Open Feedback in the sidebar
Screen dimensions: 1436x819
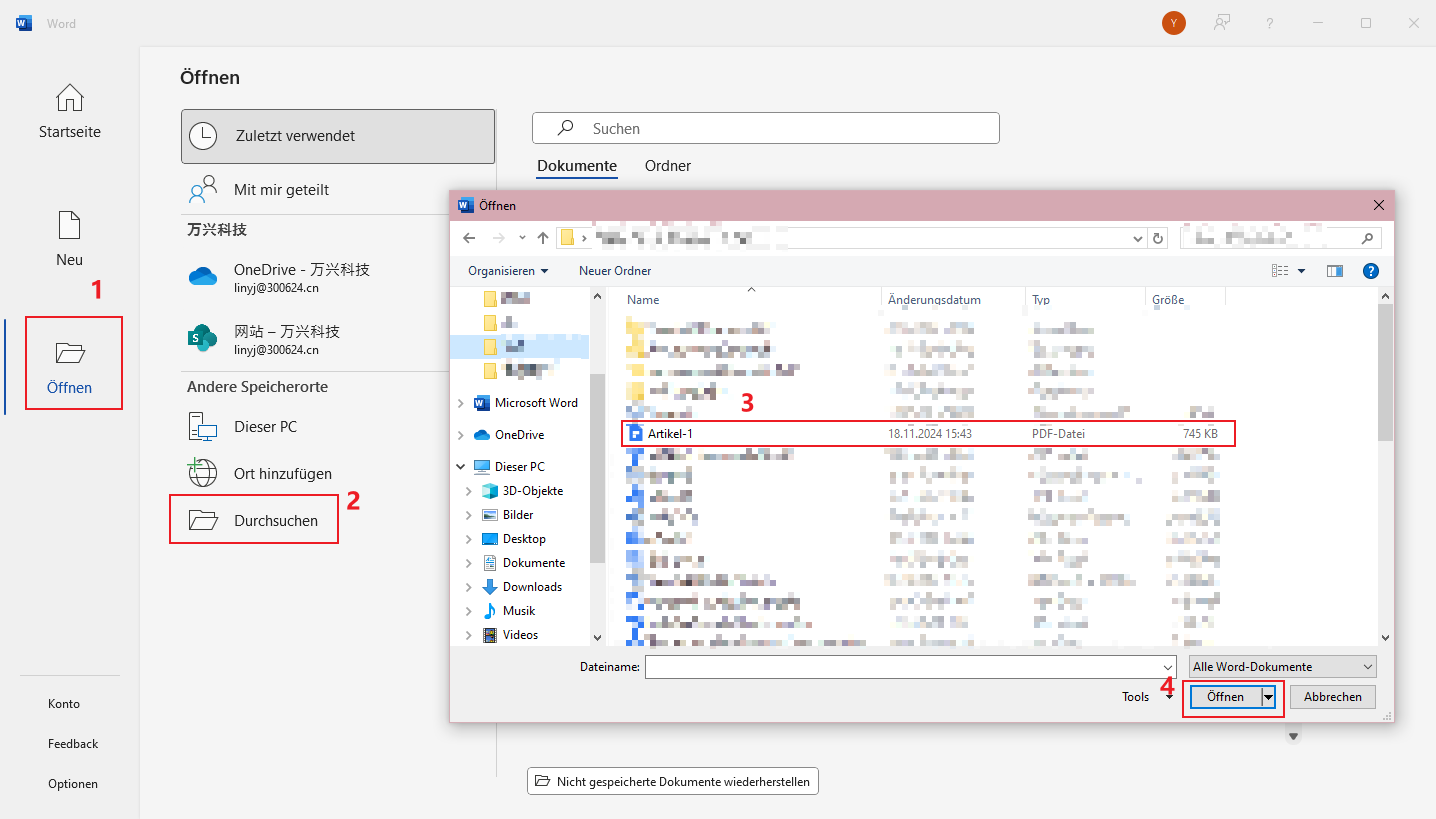pos(73,744)
